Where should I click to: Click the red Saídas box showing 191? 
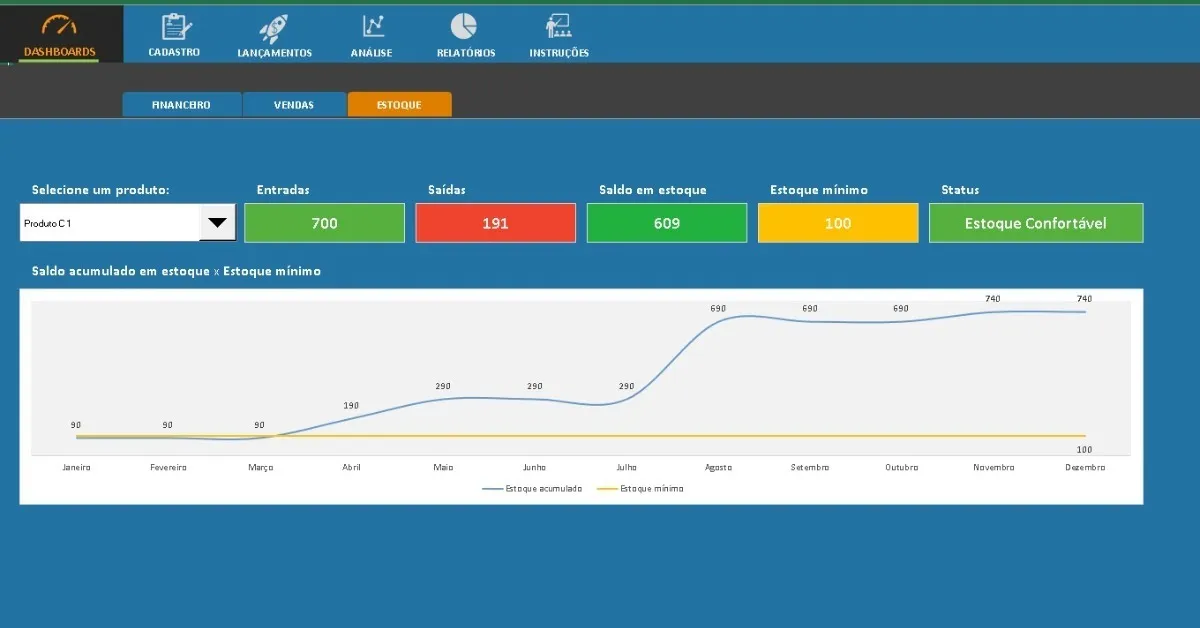[x=496, y=223]
